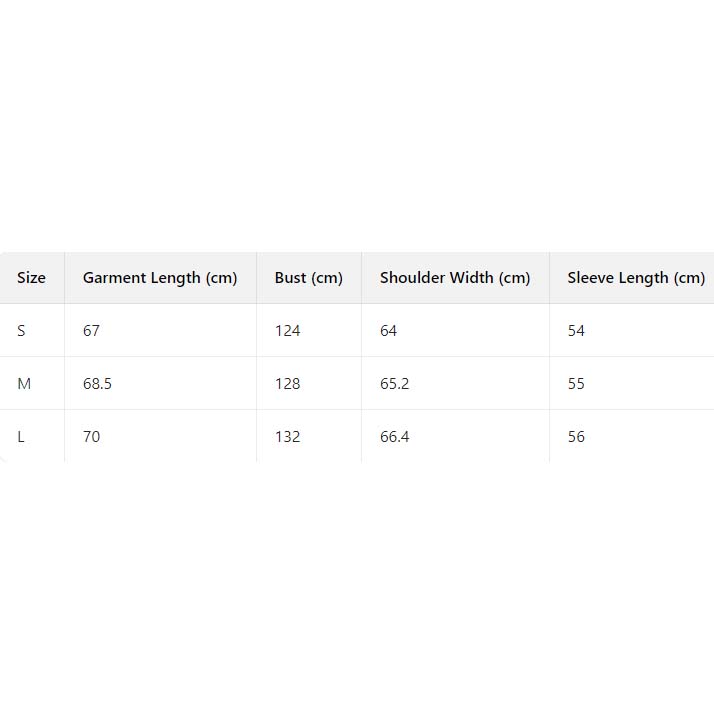This screenshot has width=714, height=714.
Task: Select the size M row label
Action: pyautogui.click(x=24, y=384)
